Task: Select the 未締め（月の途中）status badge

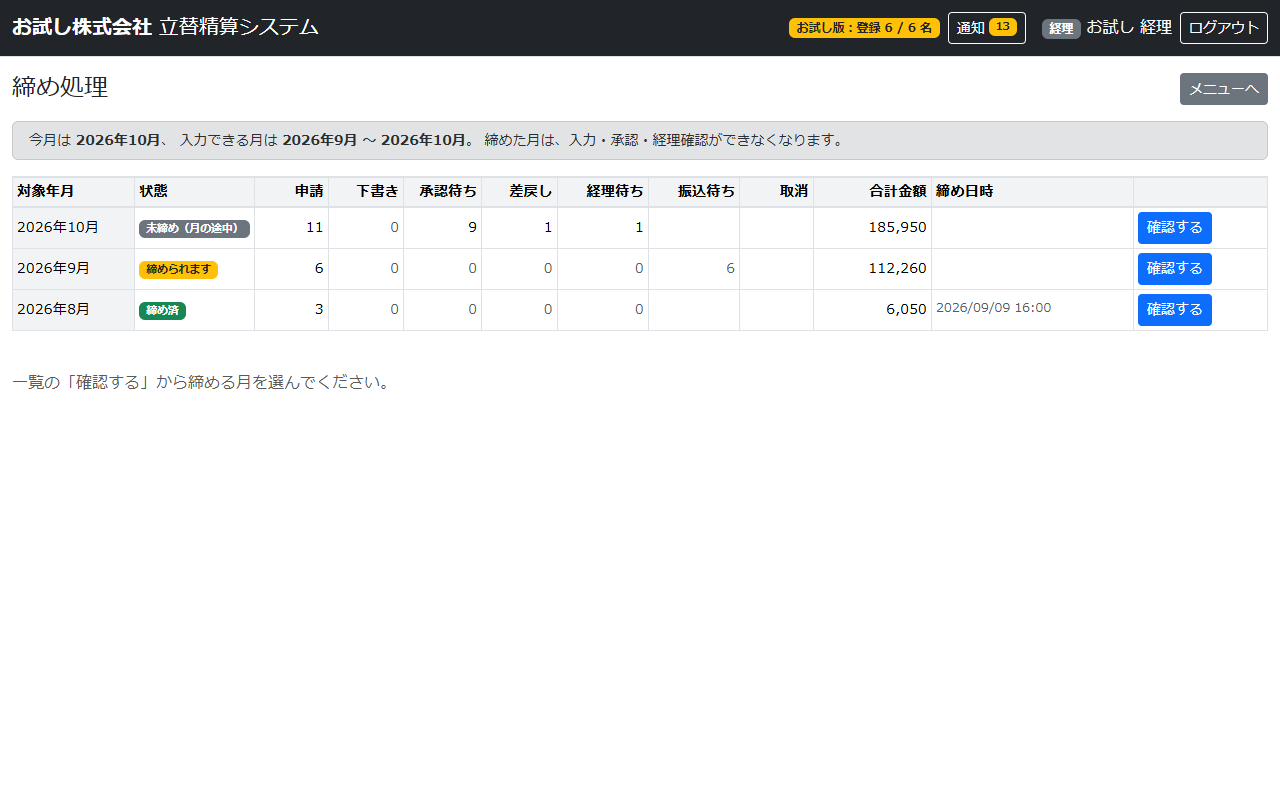Action: tap(194, 228)
